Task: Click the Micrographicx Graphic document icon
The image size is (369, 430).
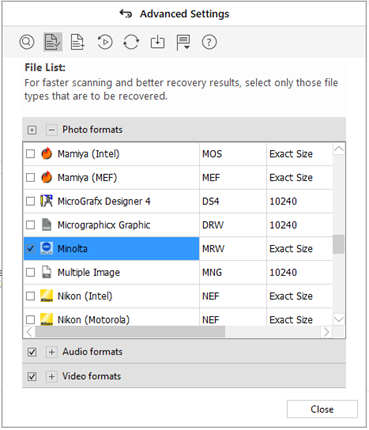Action: pyautogui.click(x=47, y=225)
